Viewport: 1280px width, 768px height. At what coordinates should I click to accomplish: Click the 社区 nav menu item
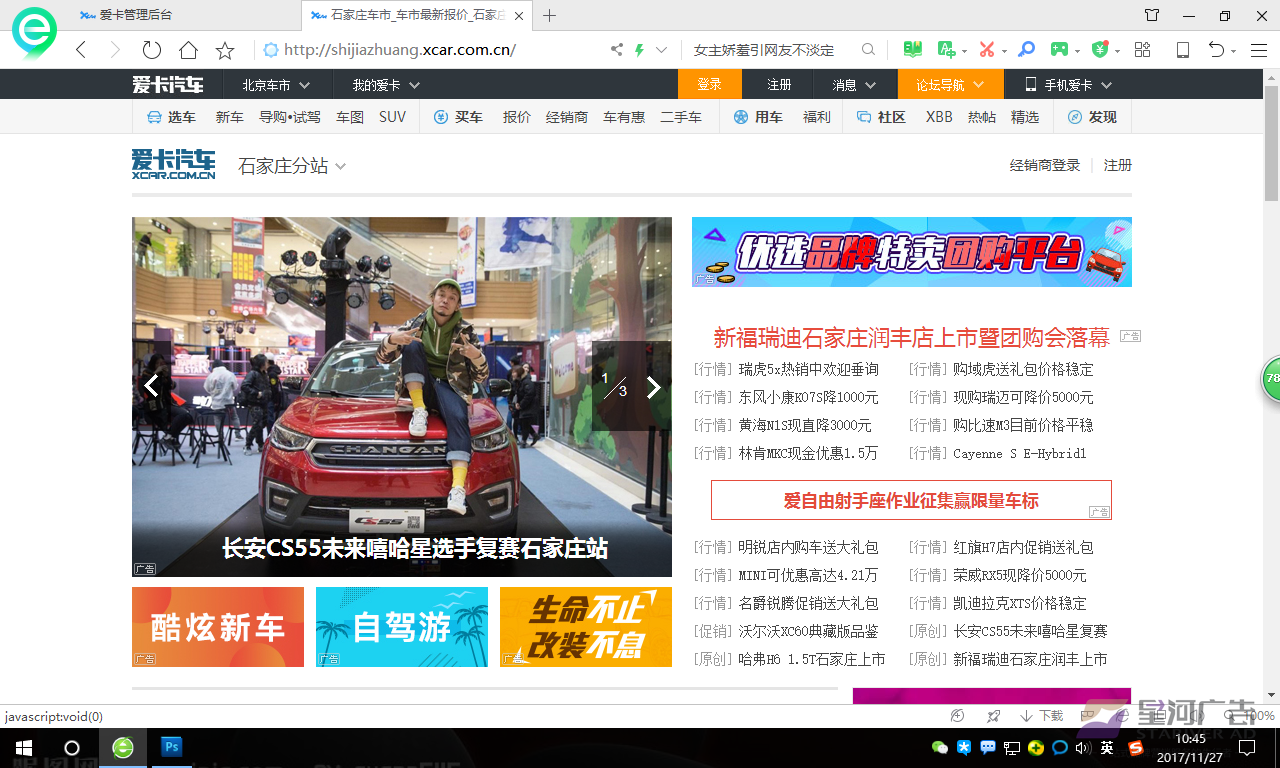coord(881,117)
